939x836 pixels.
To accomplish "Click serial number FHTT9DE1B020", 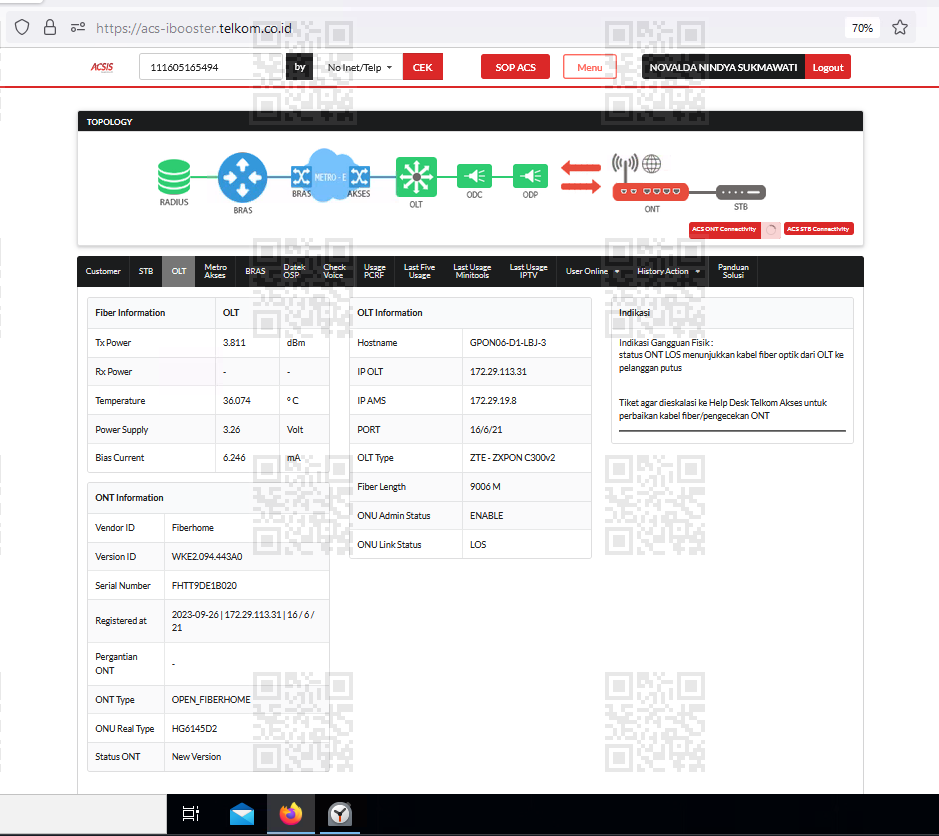I will [204, 586].
